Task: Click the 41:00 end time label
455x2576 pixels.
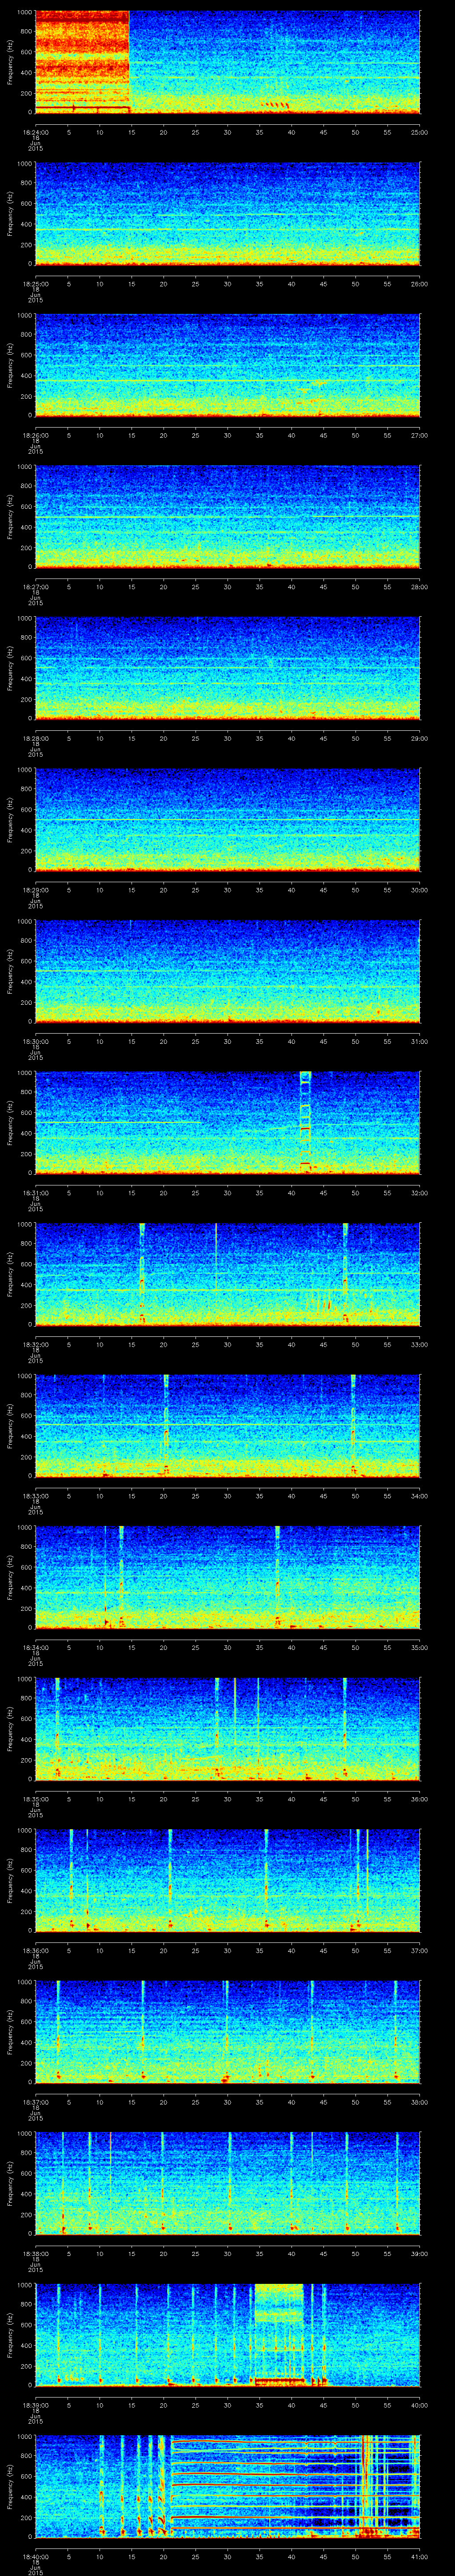Action: [x=419, y=2556]
